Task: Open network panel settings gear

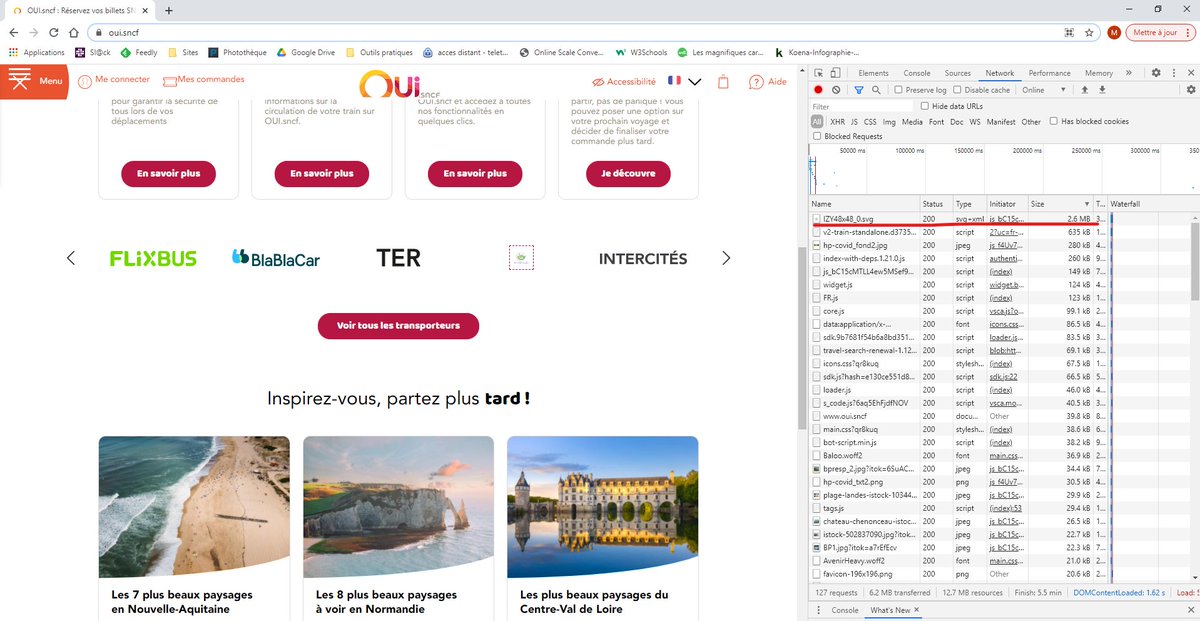Action: (1190, 90)
